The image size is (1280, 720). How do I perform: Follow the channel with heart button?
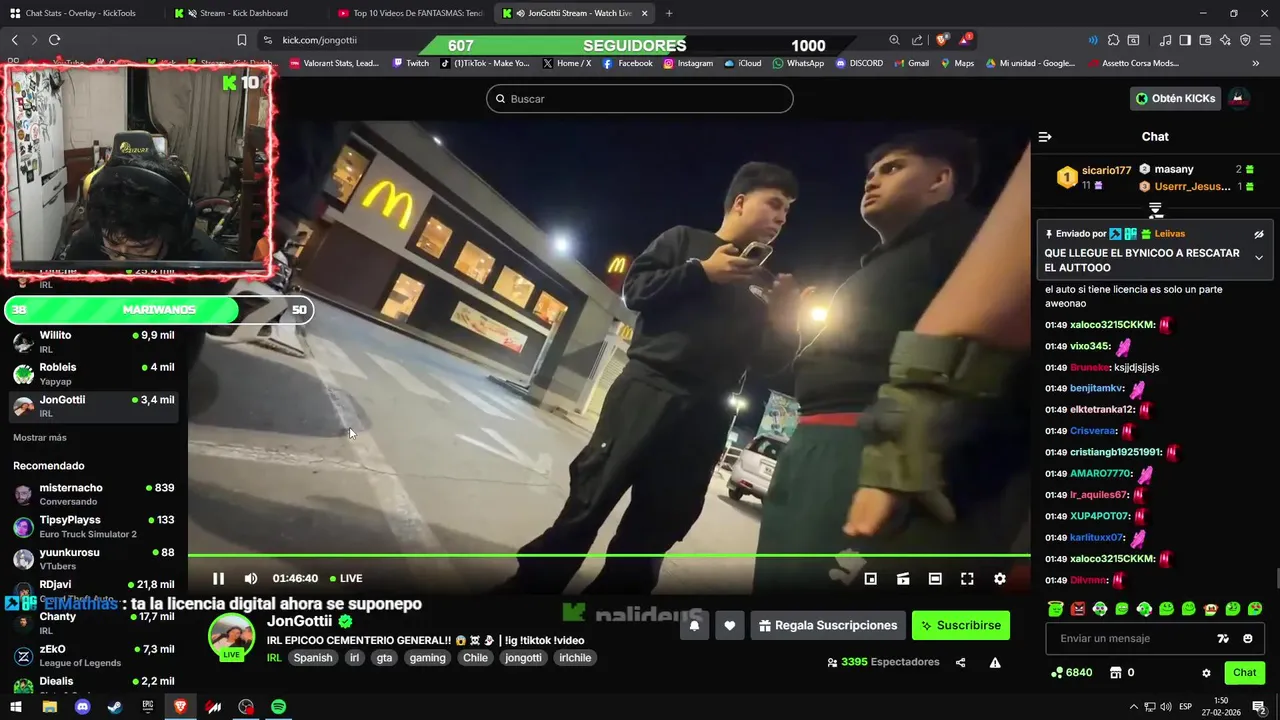730,625
